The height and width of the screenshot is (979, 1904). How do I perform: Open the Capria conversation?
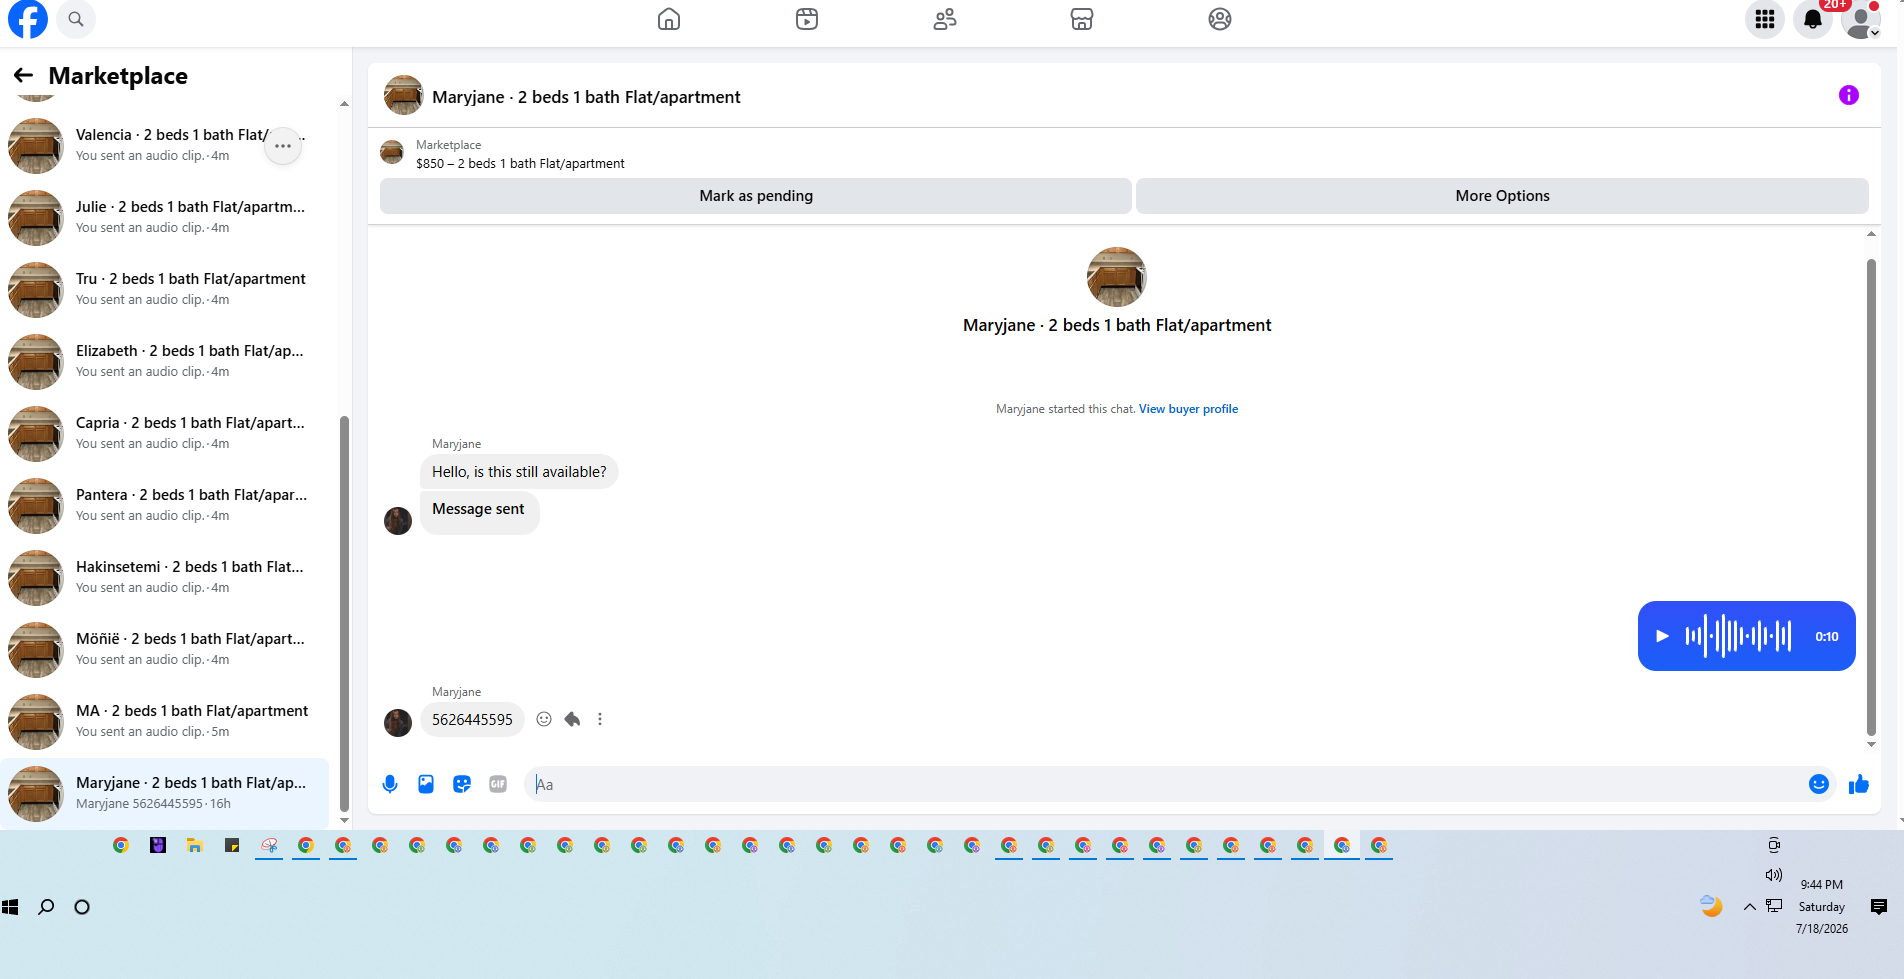[165, 434]
